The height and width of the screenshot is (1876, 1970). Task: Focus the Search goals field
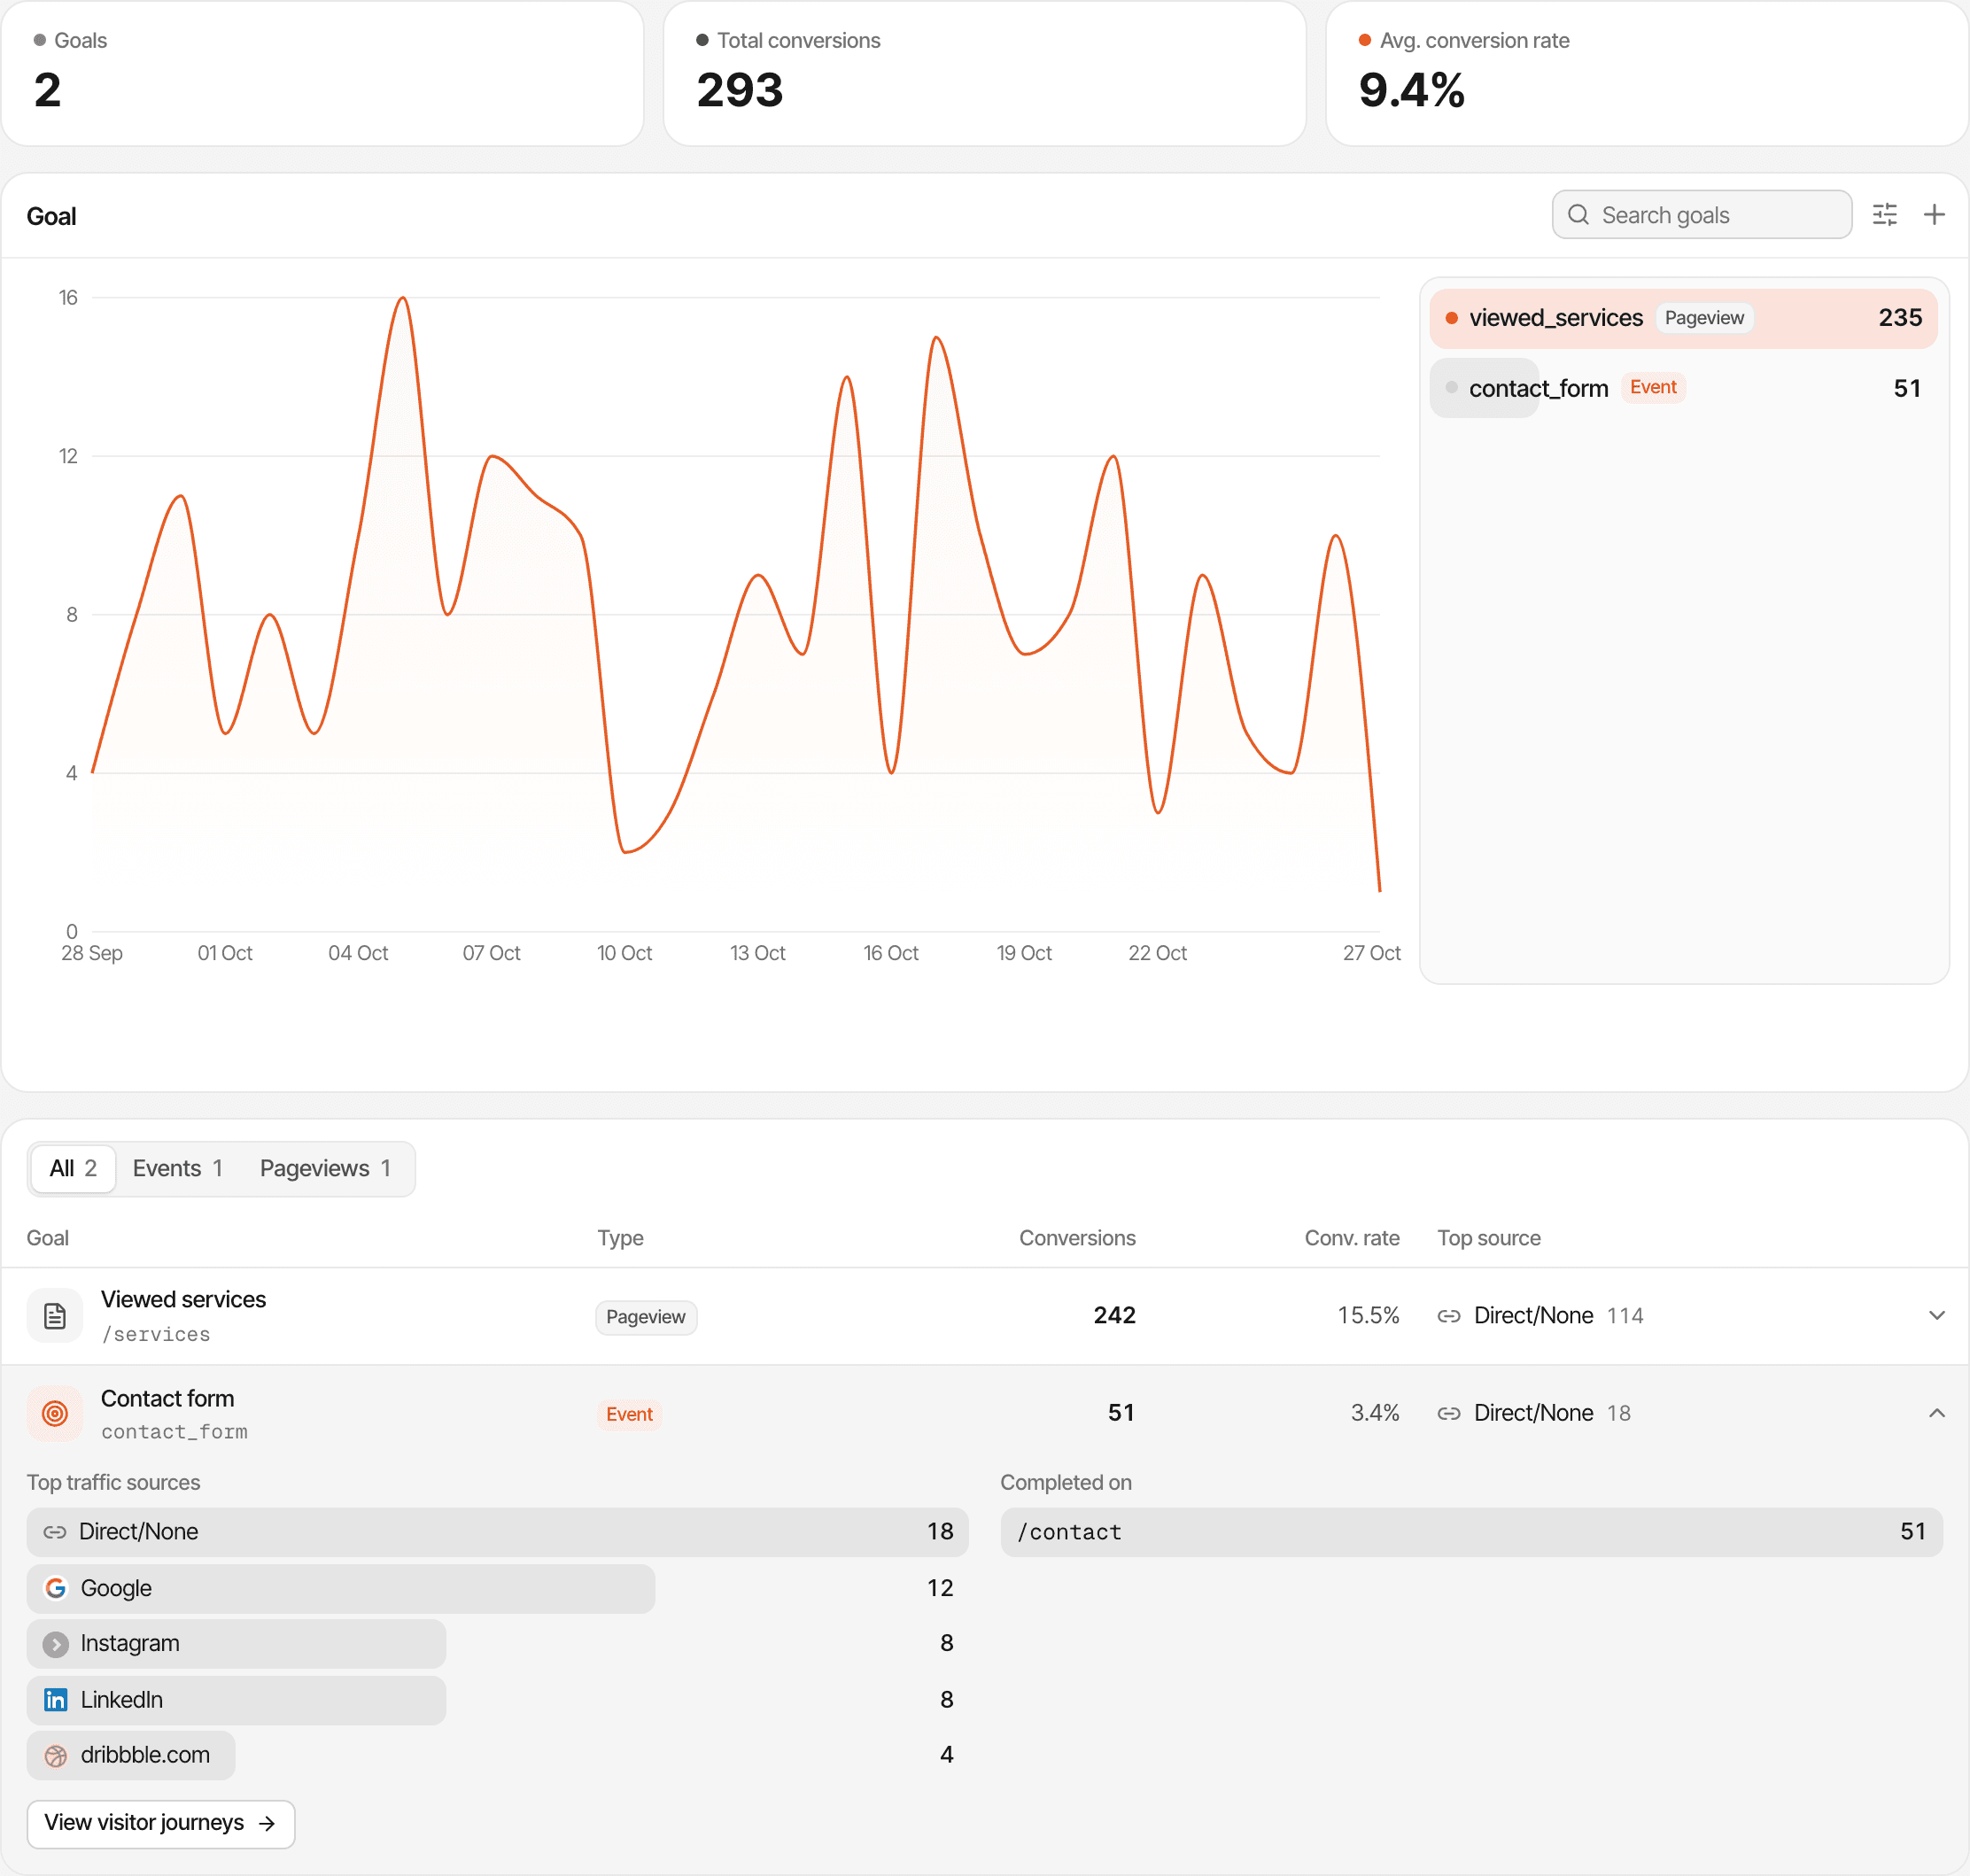(1701, 215)
